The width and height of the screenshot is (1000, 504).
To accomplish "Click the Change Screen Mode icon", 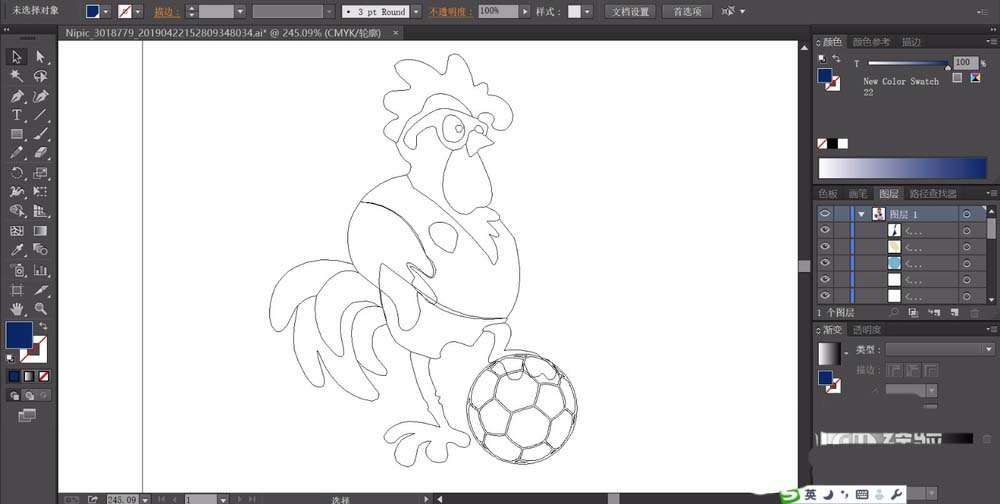I will click(x=27, y=415).
